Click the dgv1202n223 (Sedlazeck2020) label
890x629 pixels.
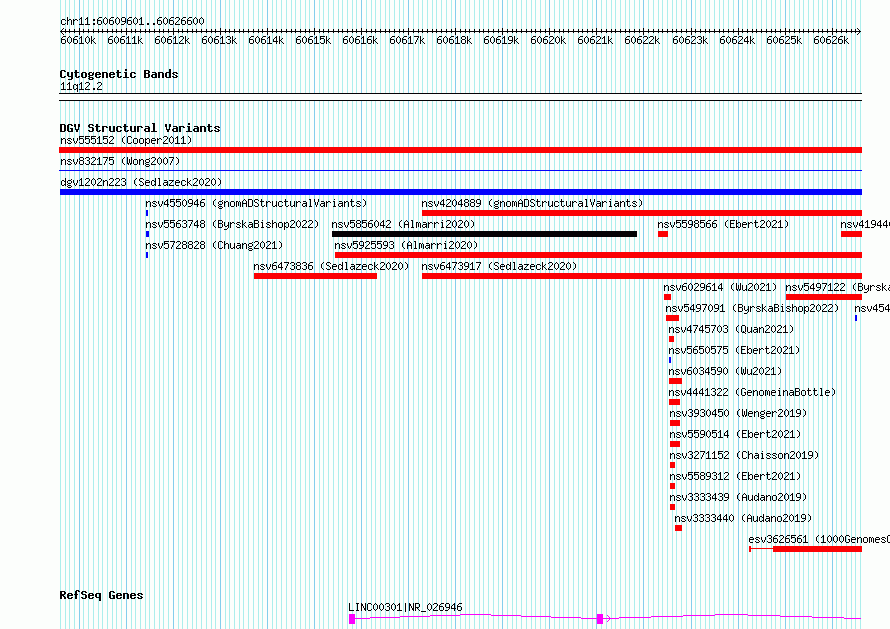coord(141,182)
